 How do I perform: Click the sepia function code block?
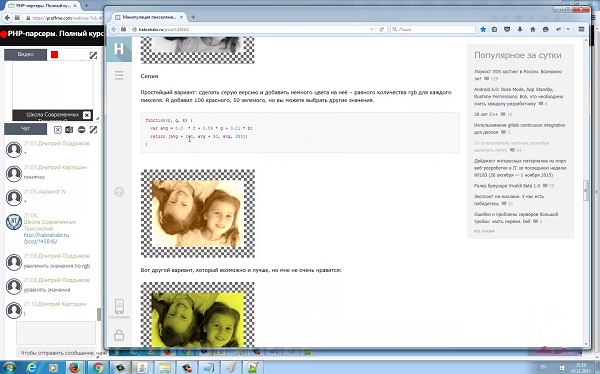click(x=300, y=132)
